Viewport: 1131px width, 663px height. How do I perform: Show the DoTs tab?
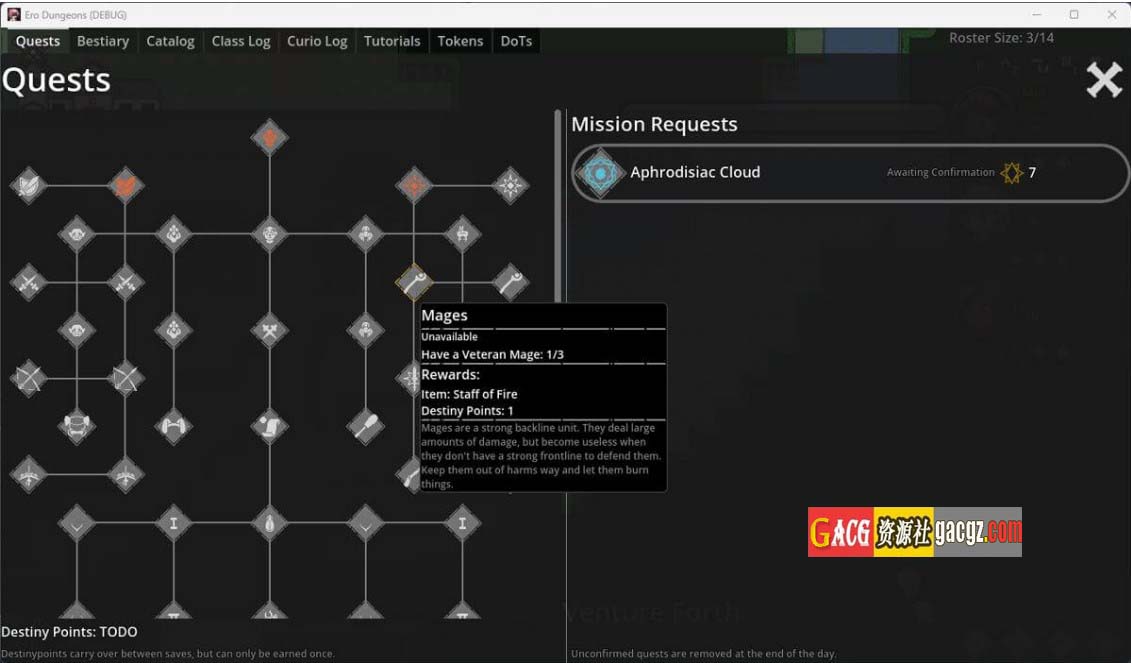(x=516, y=41)
